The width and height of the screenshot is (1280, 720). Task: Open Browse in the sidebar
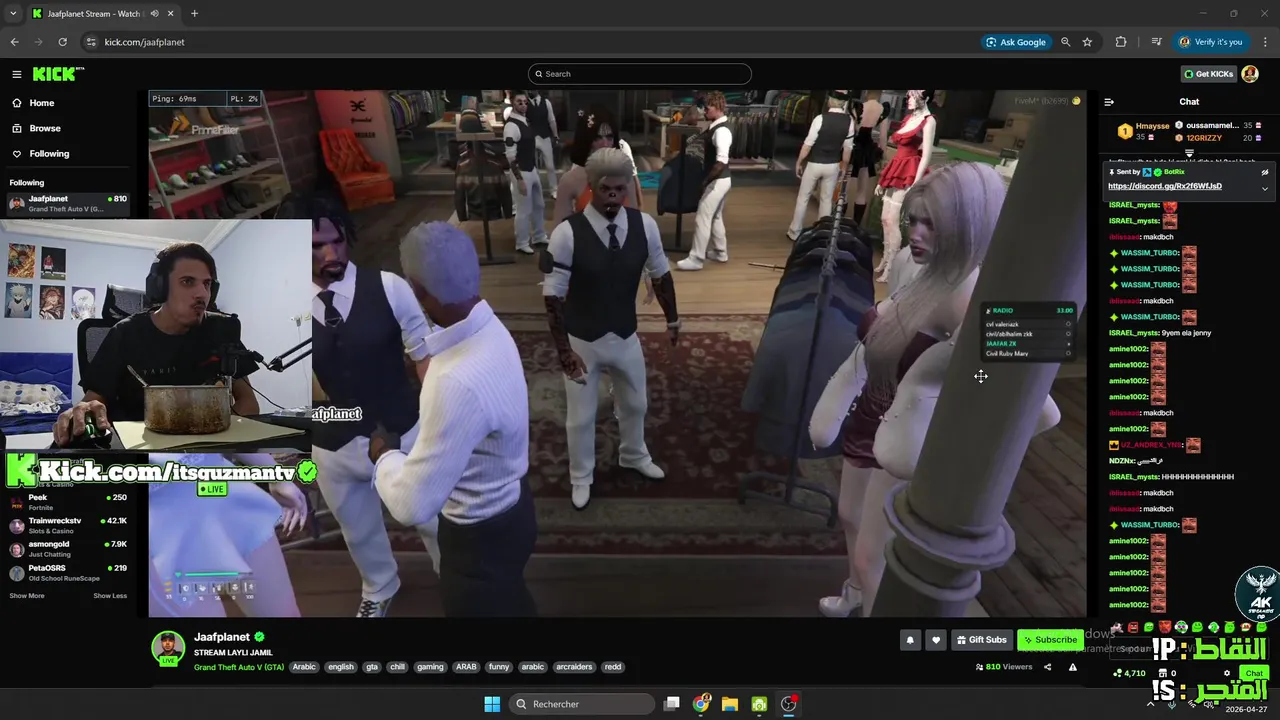pos(36,128)
